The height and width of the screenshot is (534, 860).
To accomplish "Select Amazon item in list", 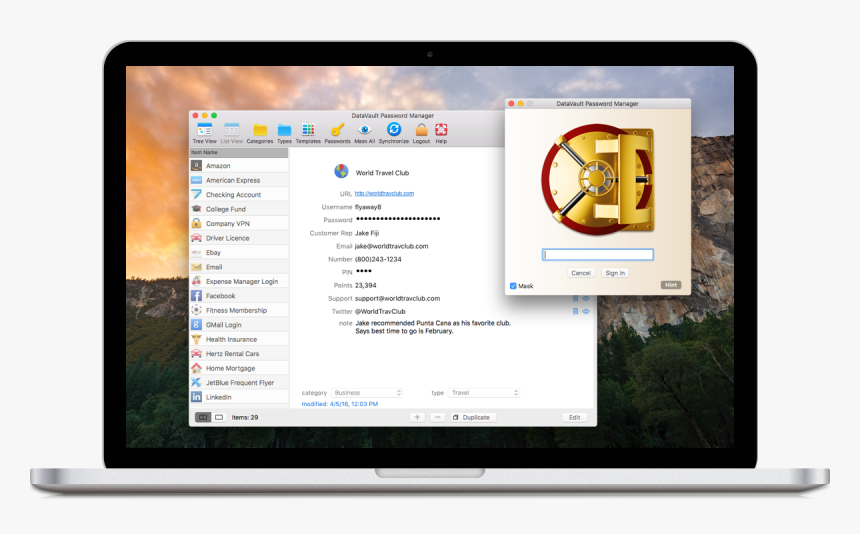I will [x=239, y=166].
